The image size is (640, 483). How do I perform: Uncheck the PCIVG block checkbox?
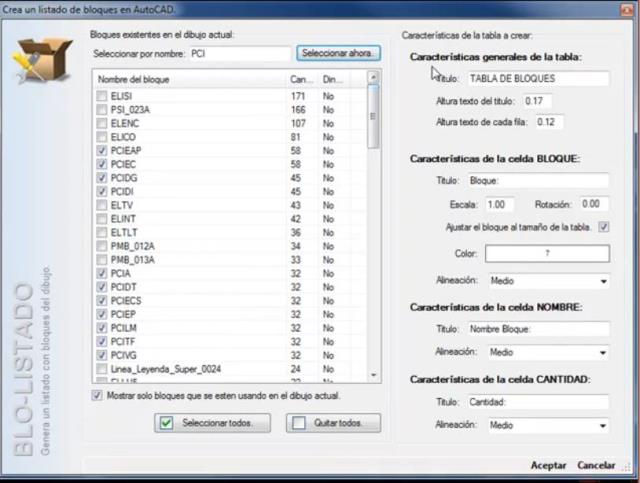(102, 355)
